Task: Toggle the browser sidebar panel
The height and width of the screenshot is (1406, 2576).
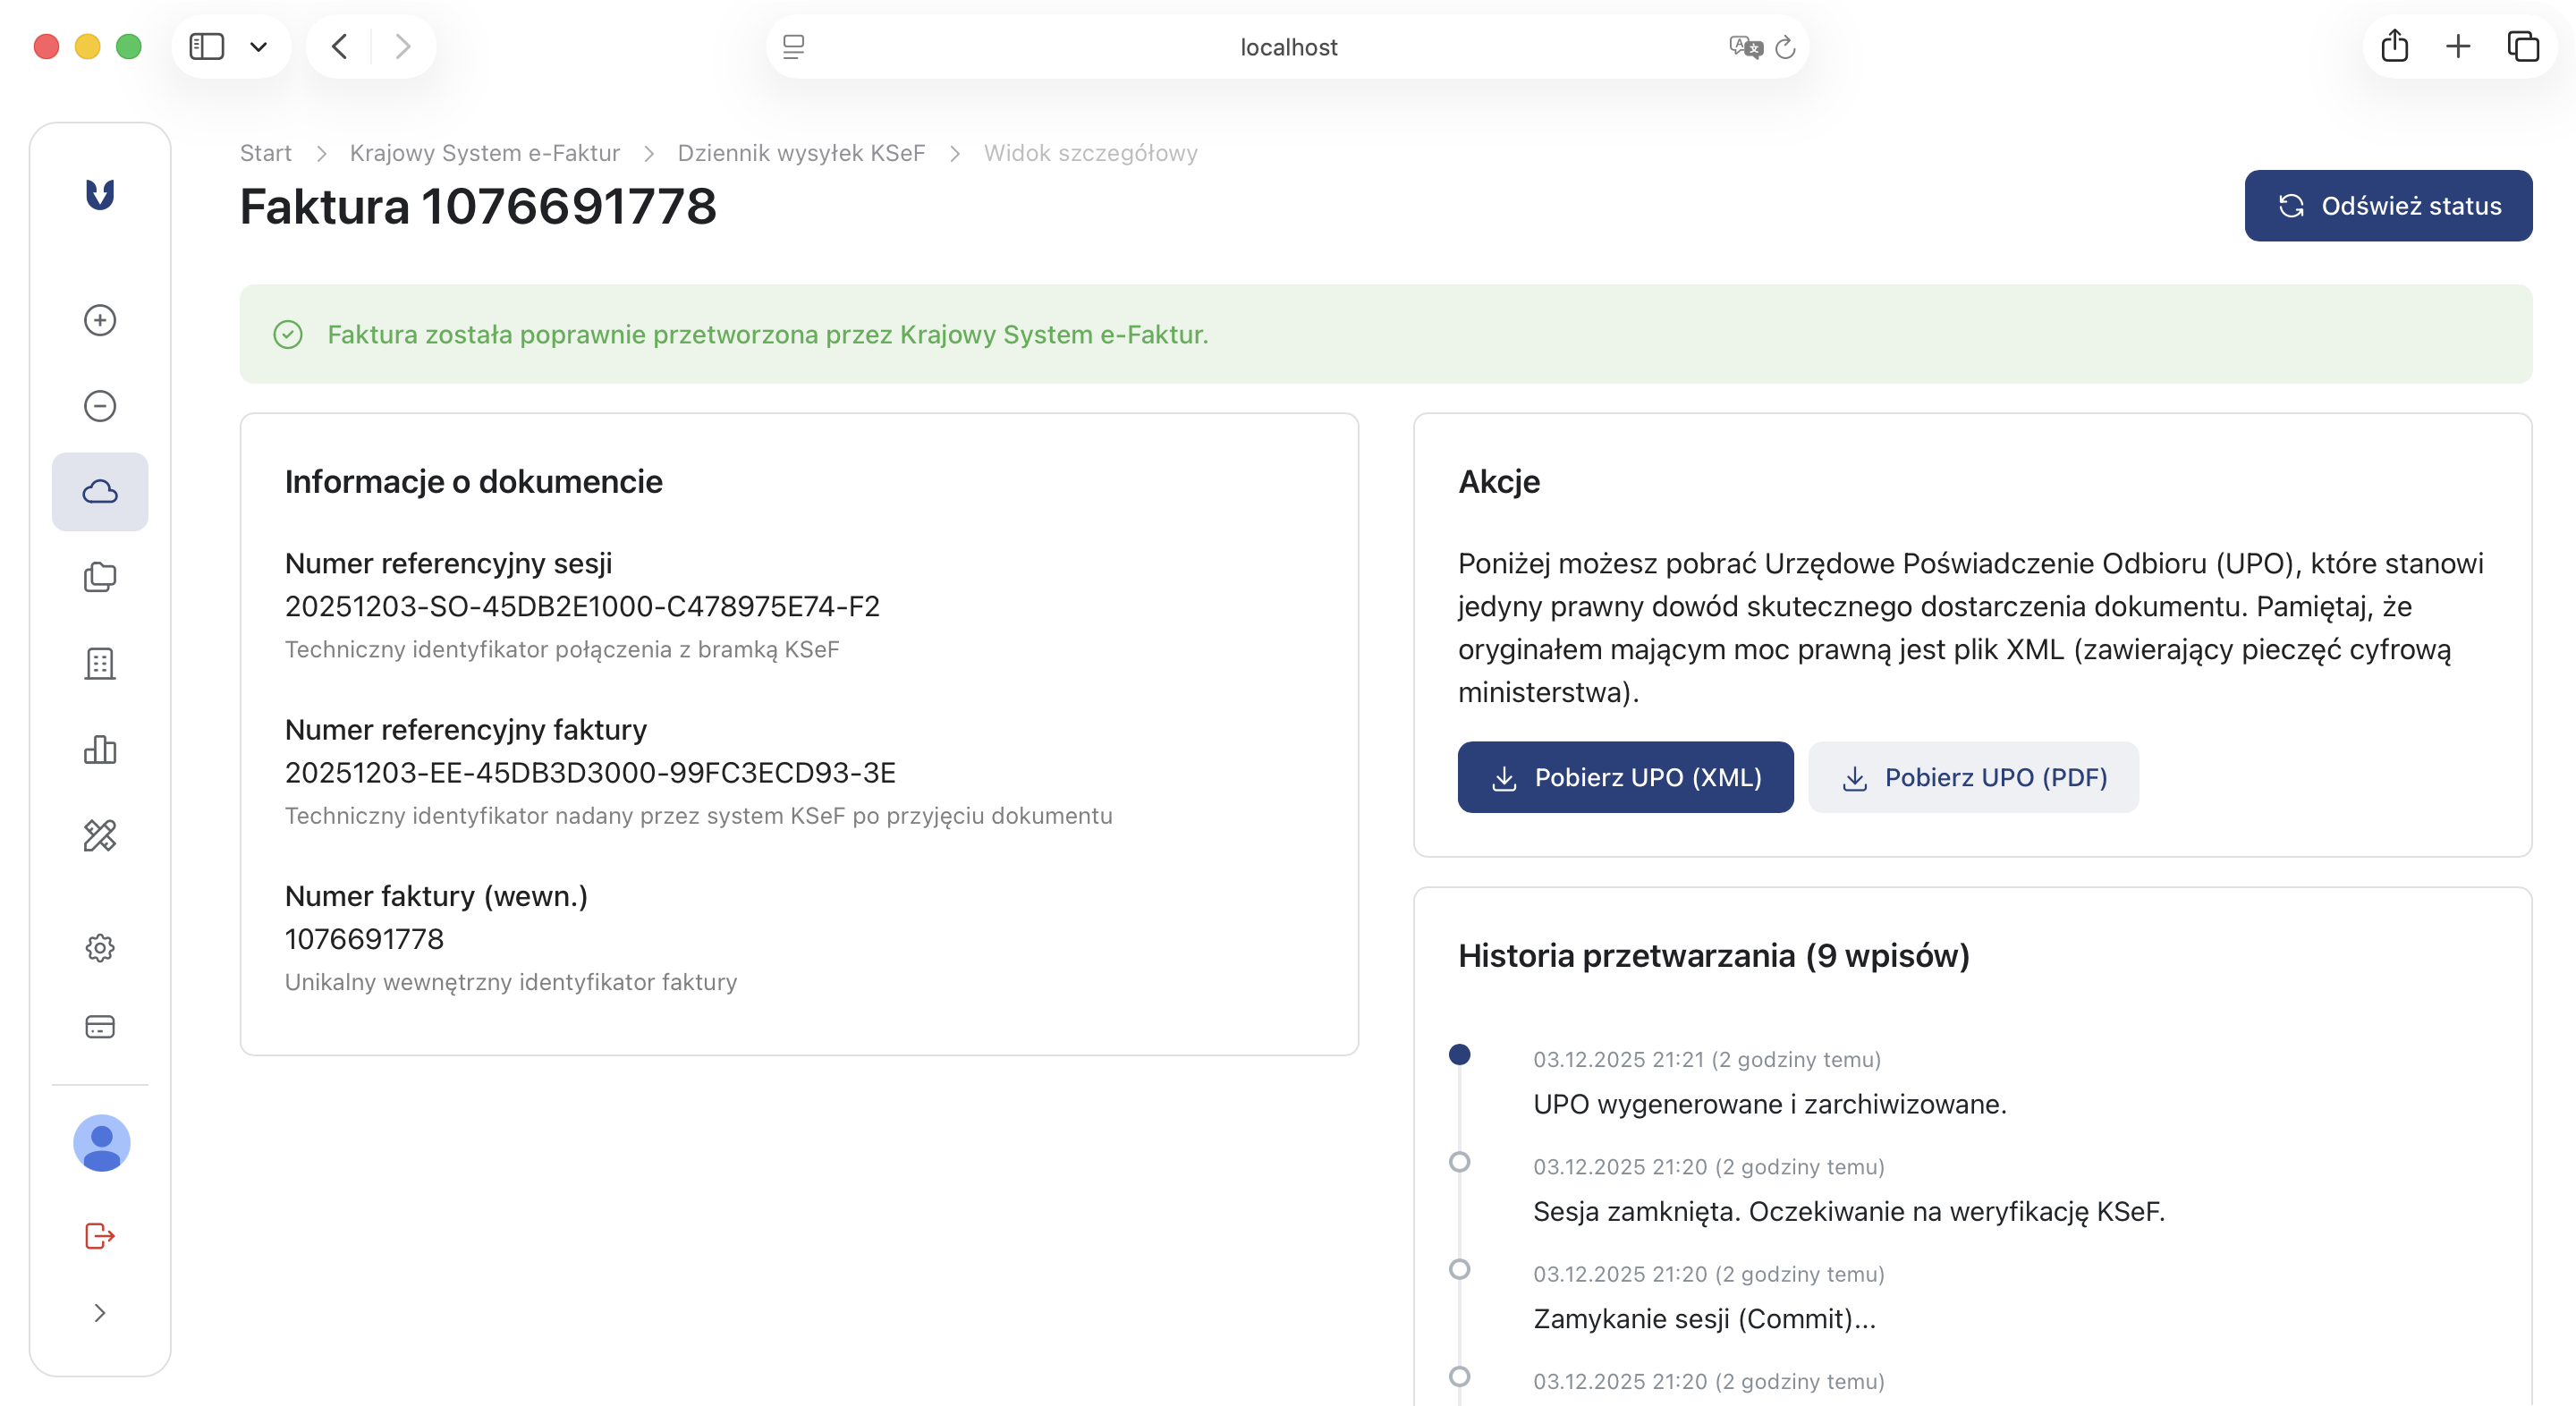Action: tap(206, 45)
